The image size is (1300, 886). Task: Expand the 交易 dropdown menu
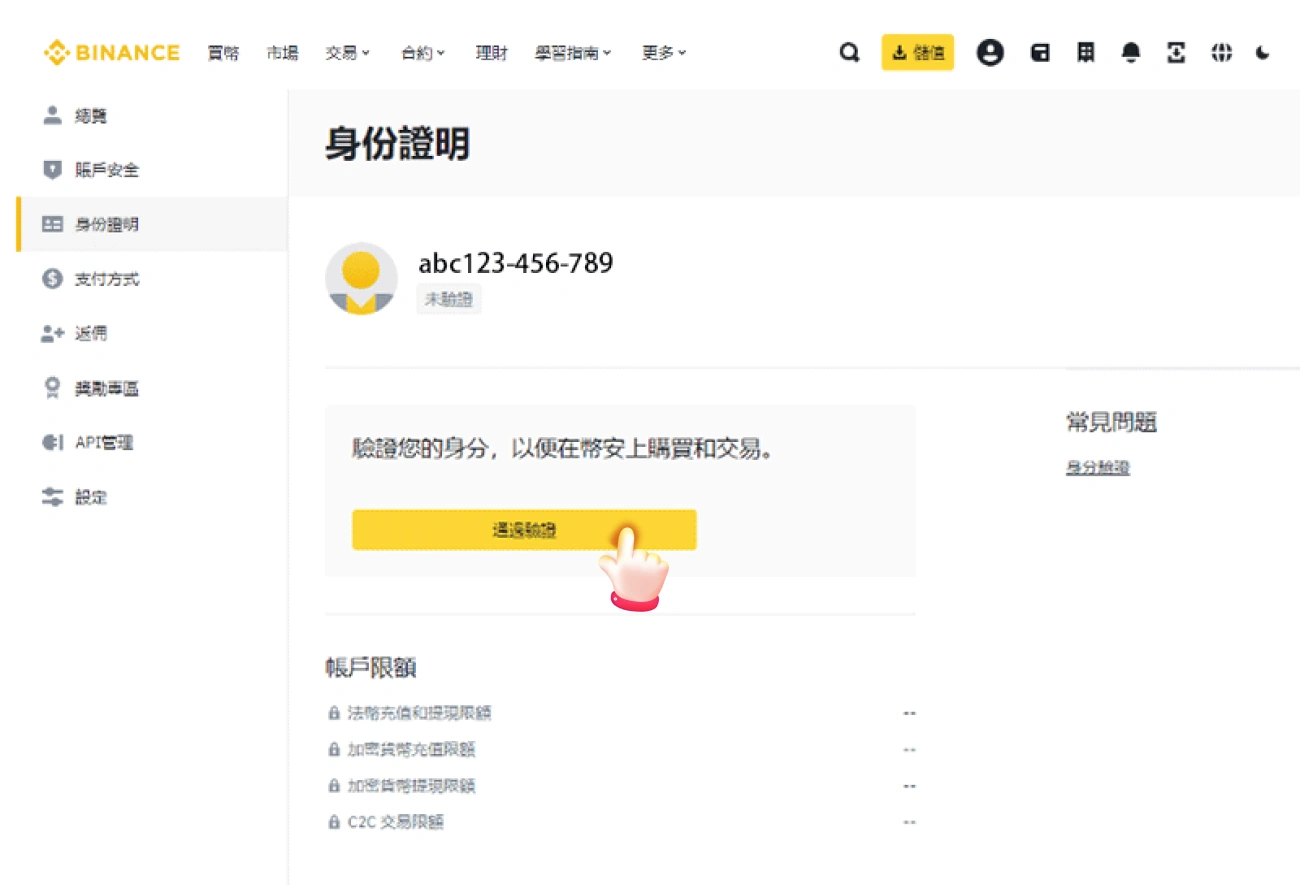coord(347,53)
